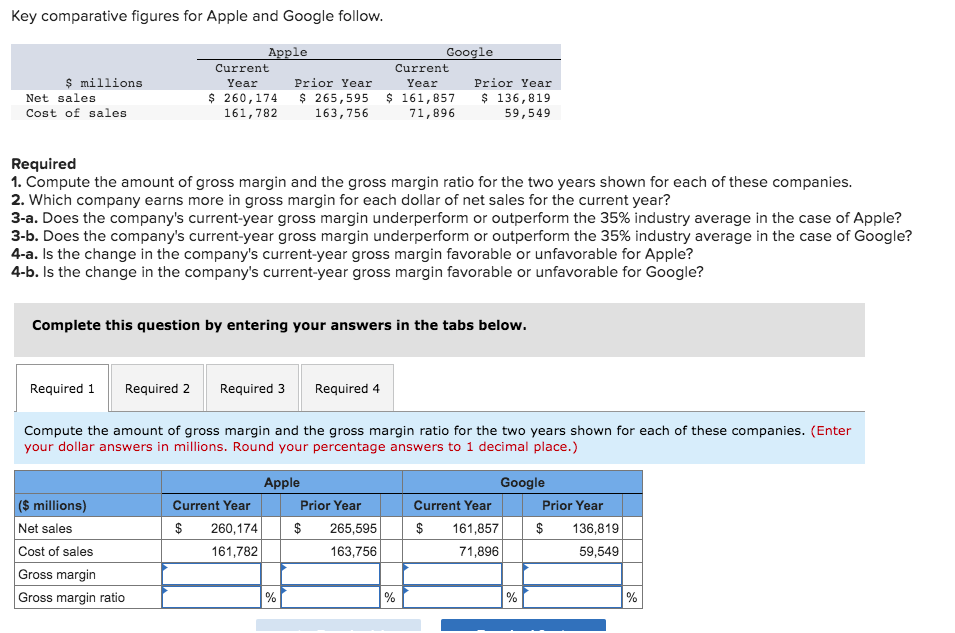955x633 pixels.
Task: Click the blue navigation button below the table
Action: (x=522, y=626)
